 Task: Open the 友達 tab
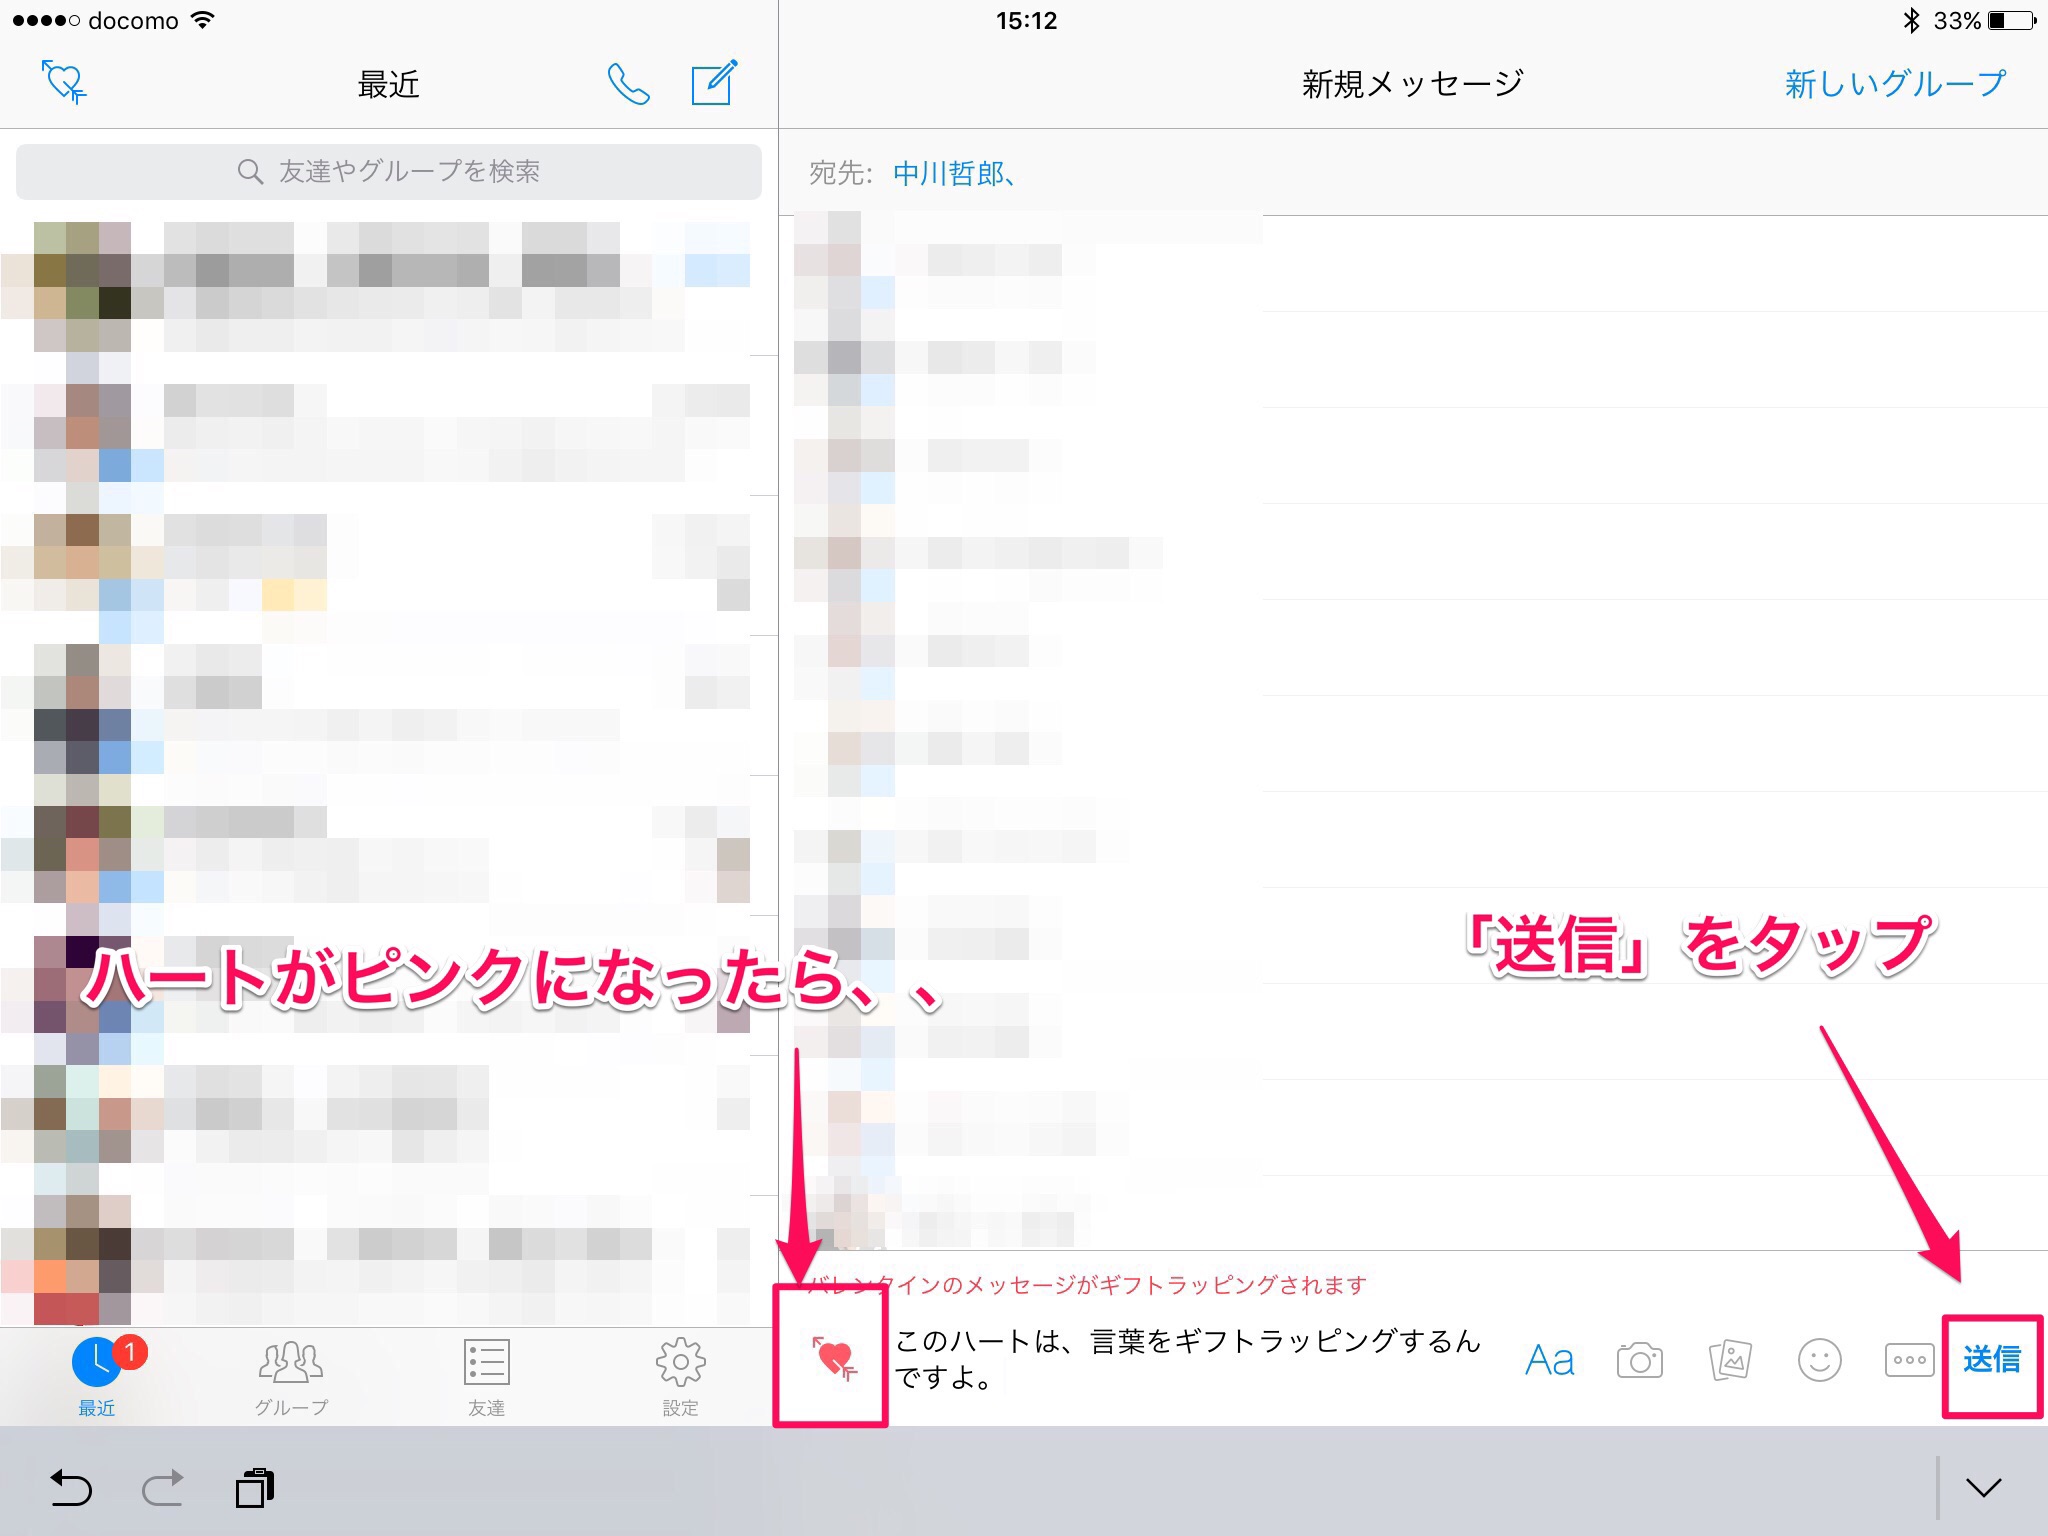coord(487,1377)
